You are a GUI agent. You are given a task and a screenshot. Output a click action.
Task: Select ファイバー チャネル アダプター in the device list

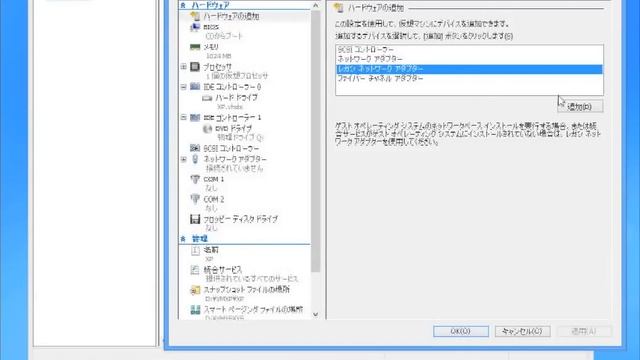coord(469,79)
